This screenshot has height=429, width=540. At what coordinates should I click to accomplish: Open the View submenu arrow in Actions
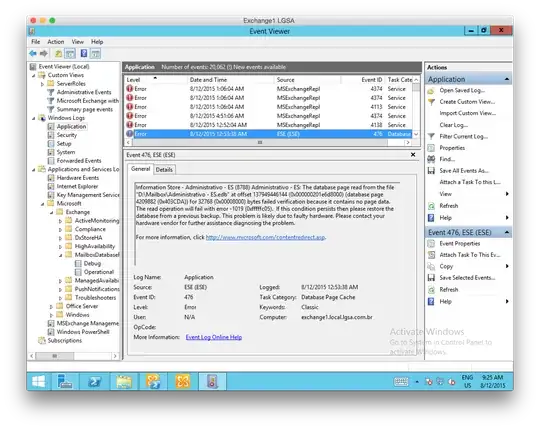click(507, 194)
